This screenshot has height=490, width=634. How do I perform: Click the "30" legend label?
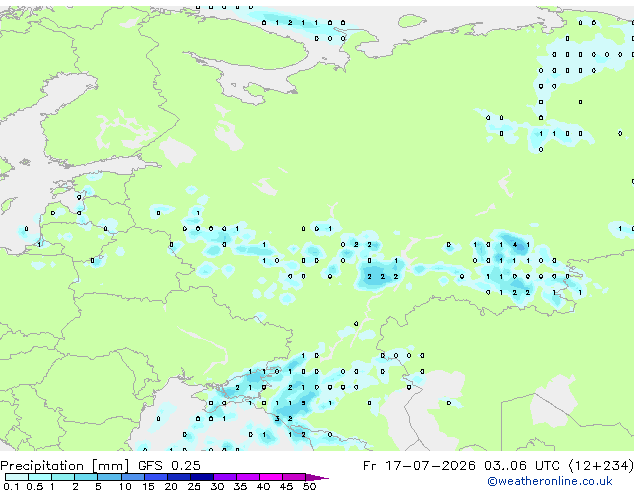click(x=217, y=486)
